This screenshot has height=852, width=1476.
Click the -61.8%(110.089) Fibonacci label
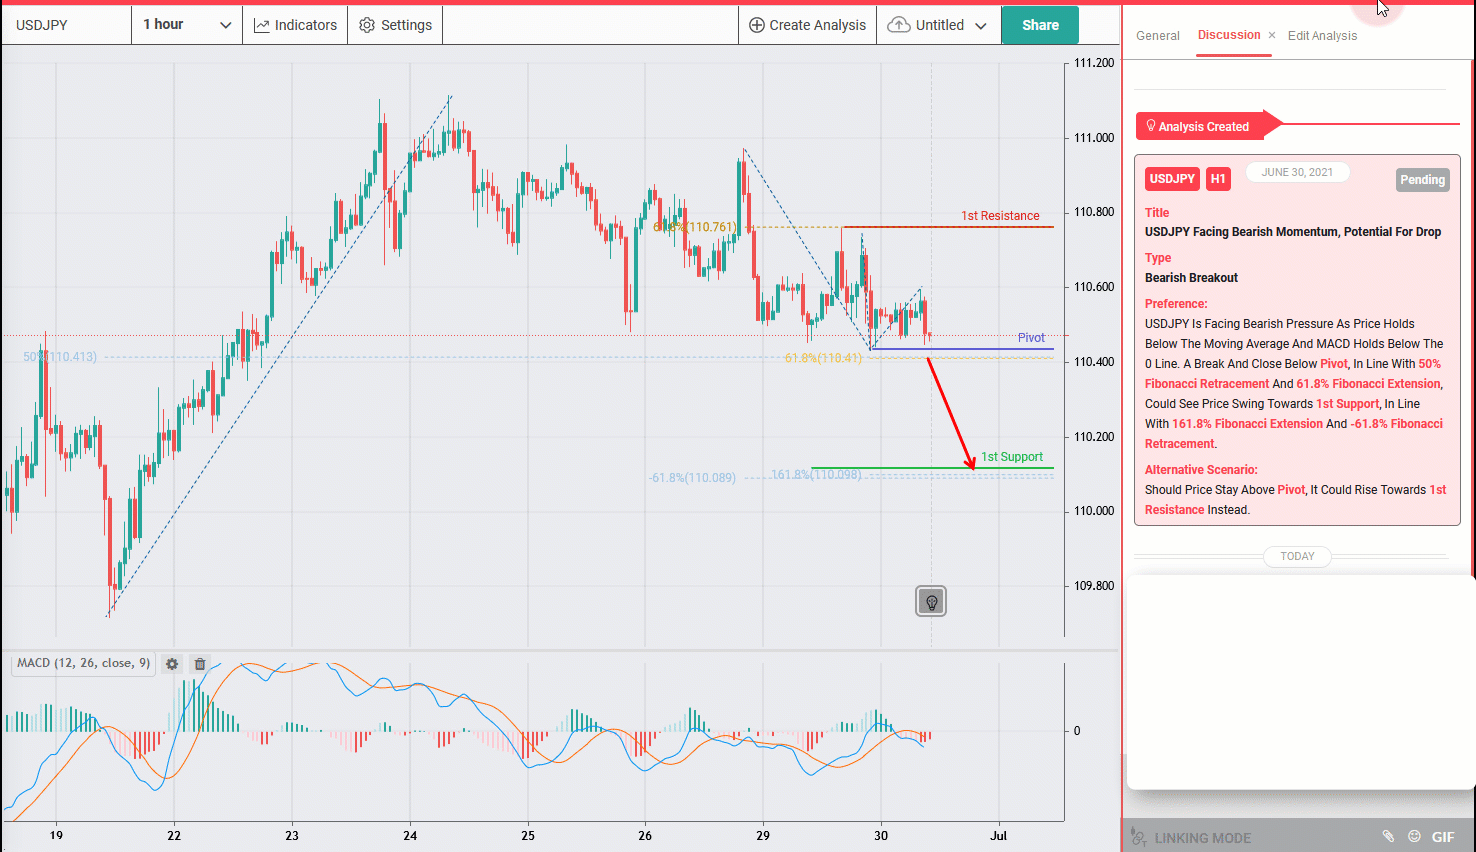point(692,478)
